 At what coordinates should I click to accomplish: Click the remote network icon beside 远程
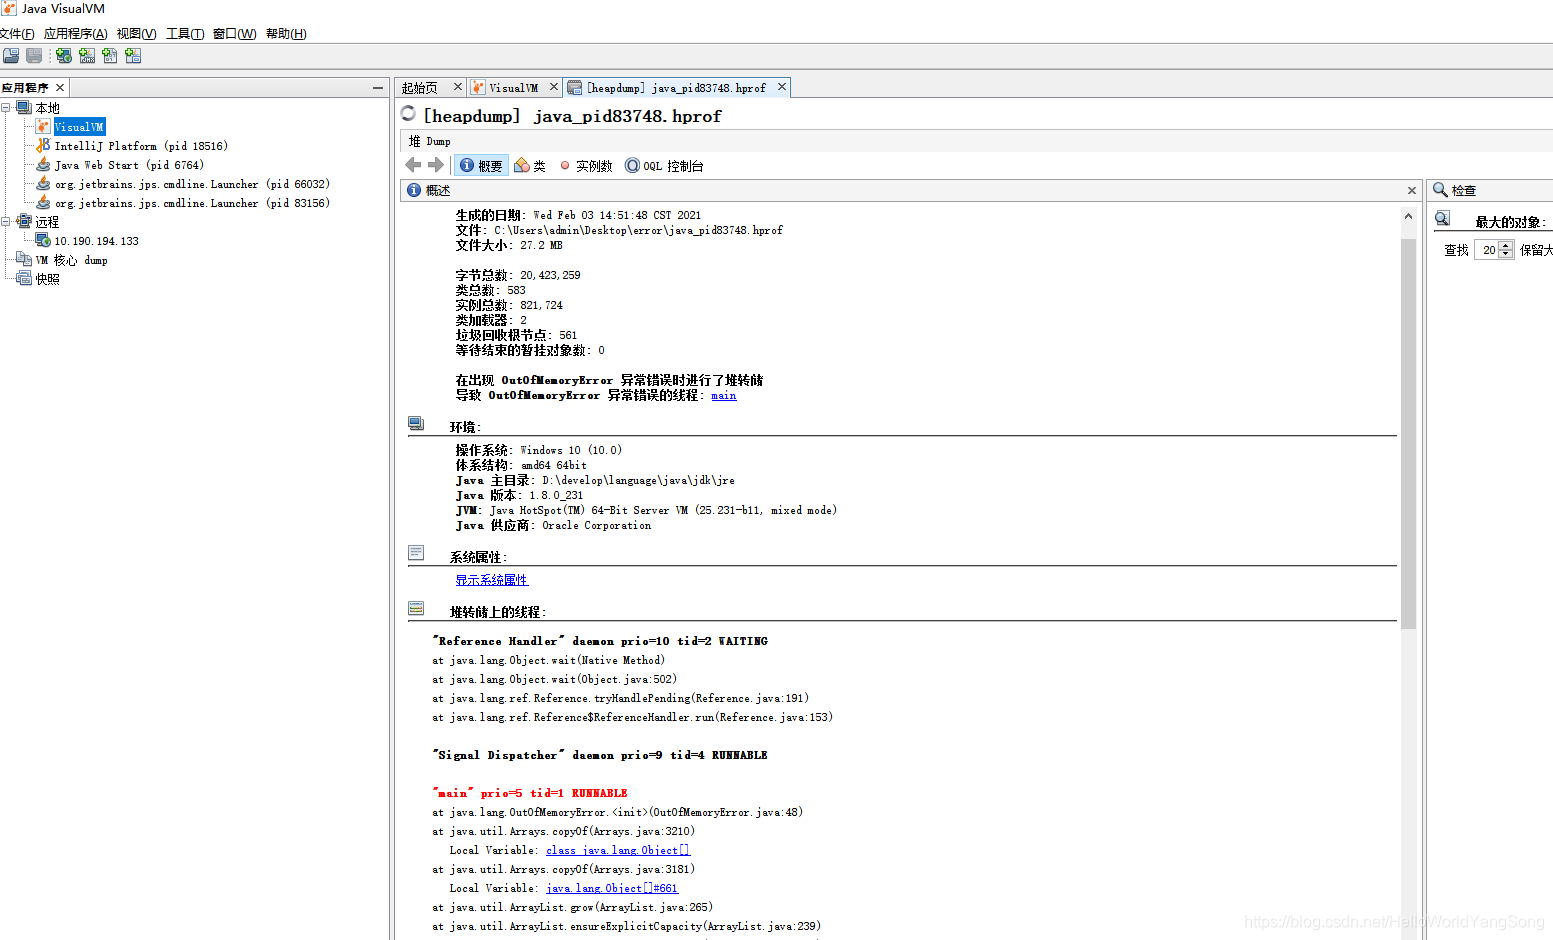24,221
